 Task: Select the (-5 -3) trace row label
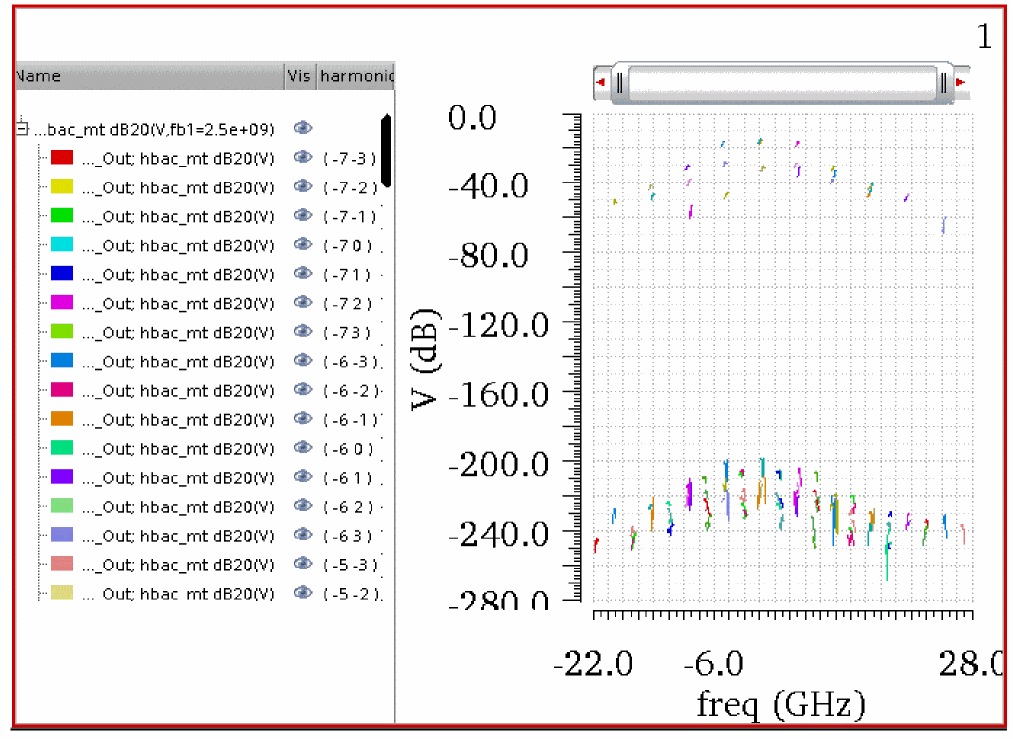tap(176, 564)
